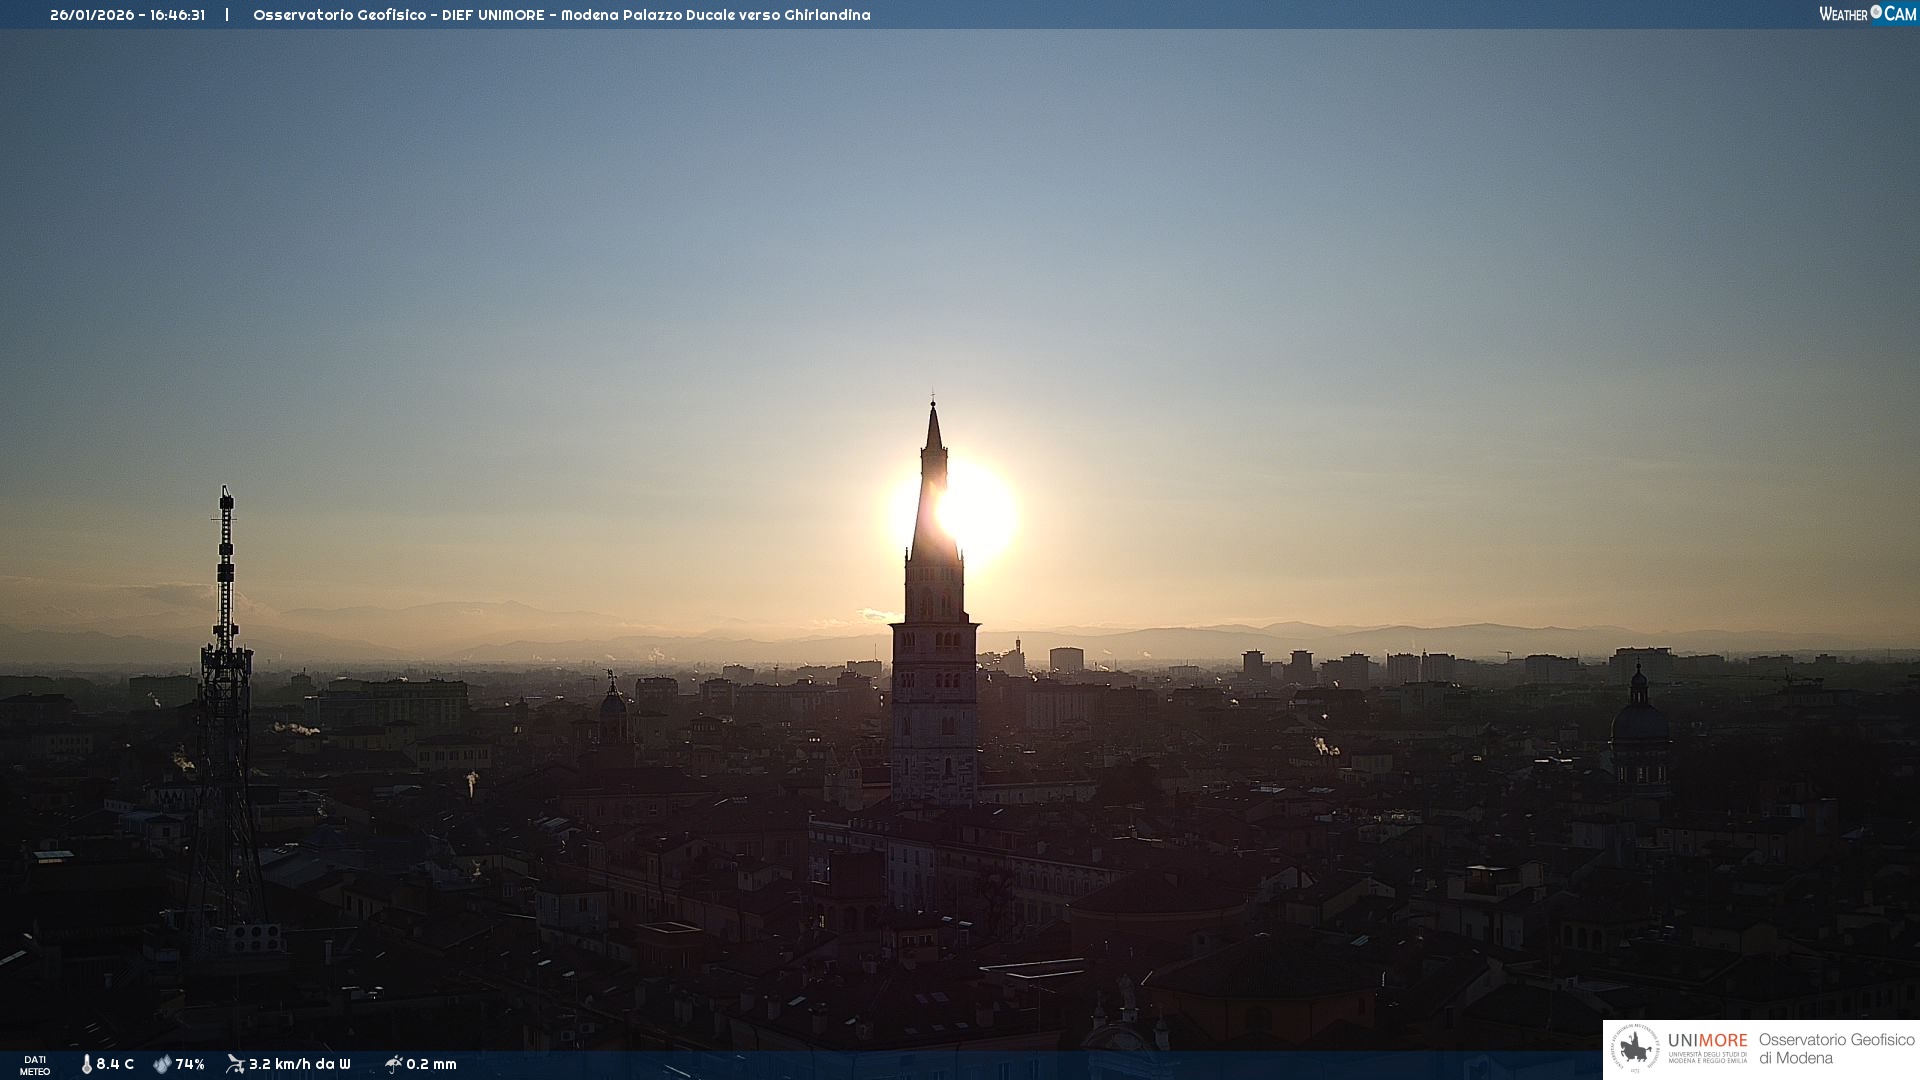
Task: Click the date and time stamp
Action: (127, 15)
